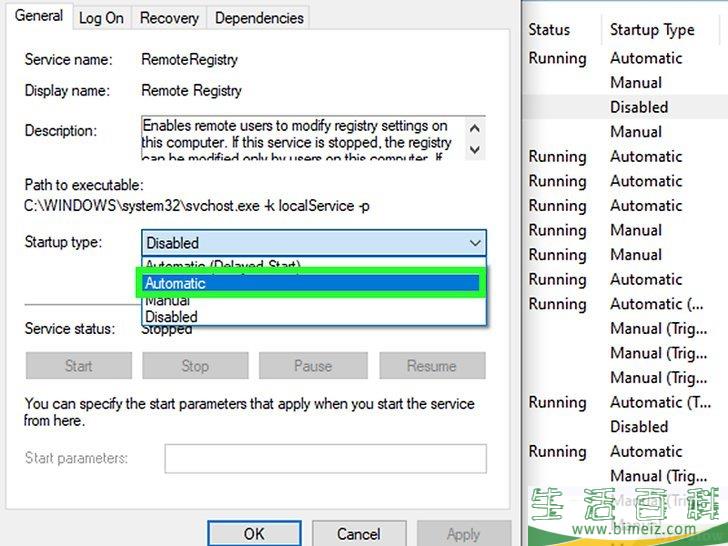Click the Start service button
This screenshot has width=728, height=546.
[78, 366]
